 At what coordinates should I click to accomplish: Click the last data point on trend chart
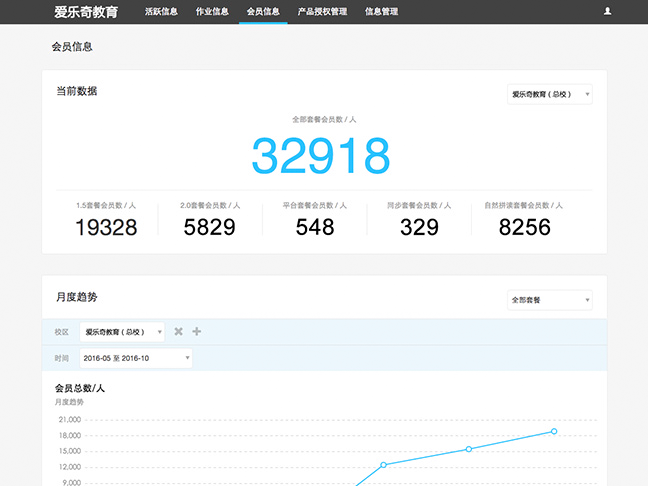pyautogui.click(x=554, y=431)
